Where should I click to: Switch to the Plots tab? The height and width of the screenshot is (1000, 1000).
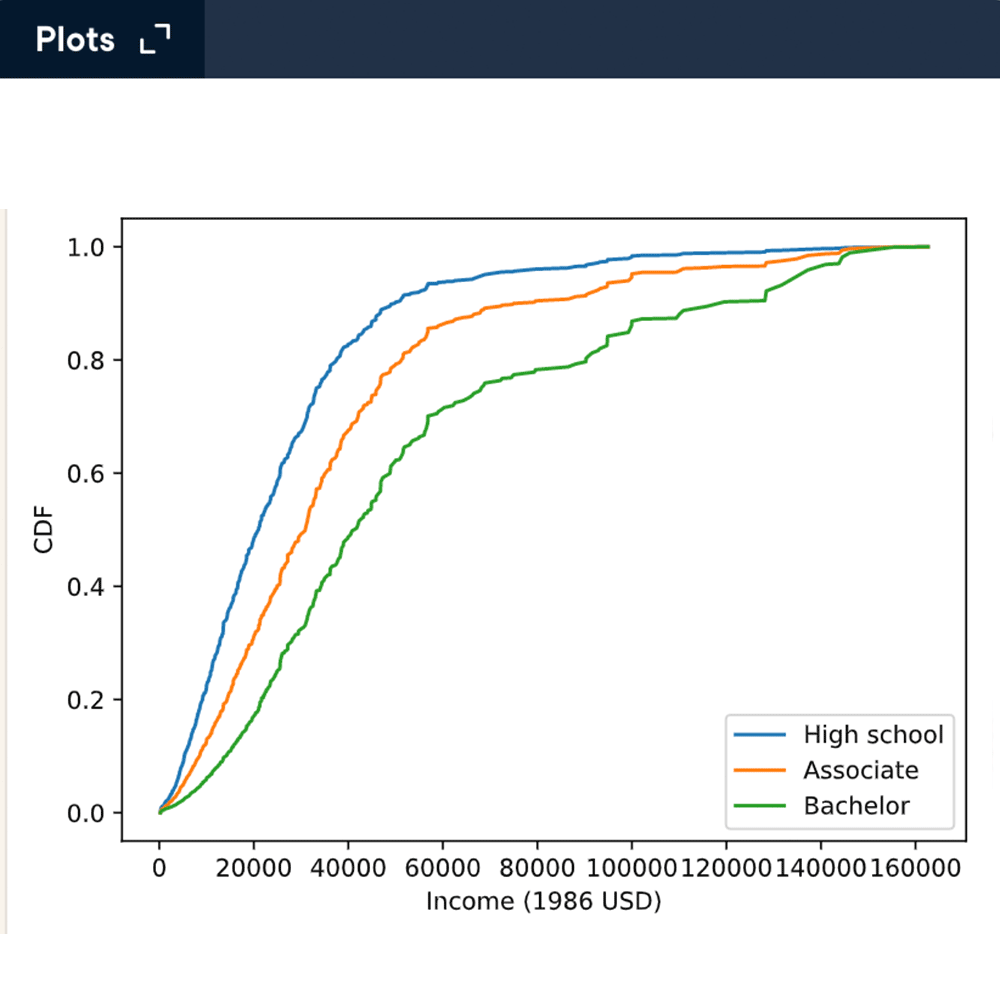[x=75, y=39]
